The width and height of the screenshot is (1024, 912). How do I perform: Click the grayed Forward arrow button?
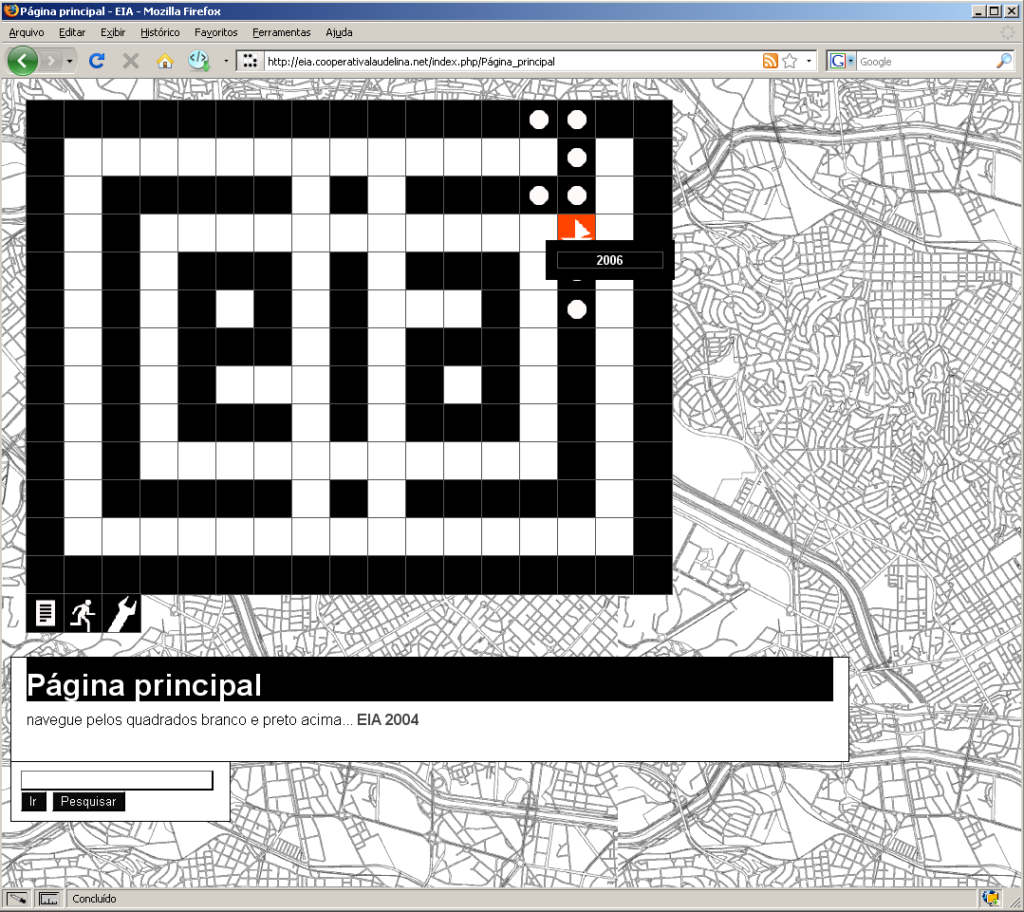click(x=51, y=61)
